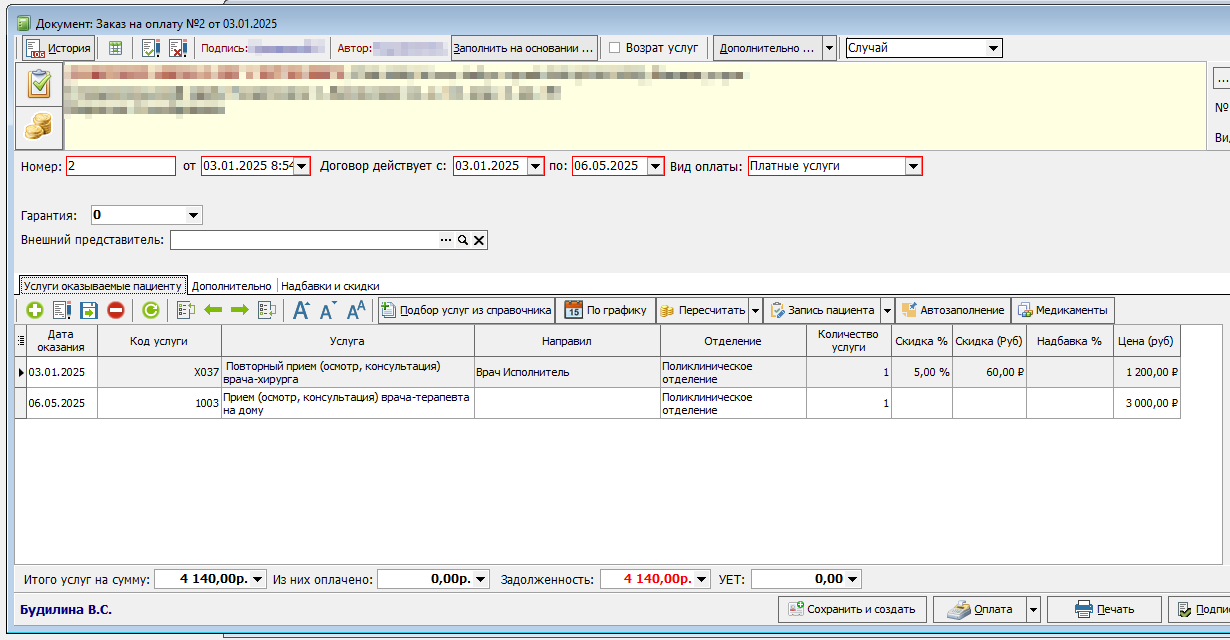
Task: Click the list icon left of green left arrow
Action: [185, 310]
